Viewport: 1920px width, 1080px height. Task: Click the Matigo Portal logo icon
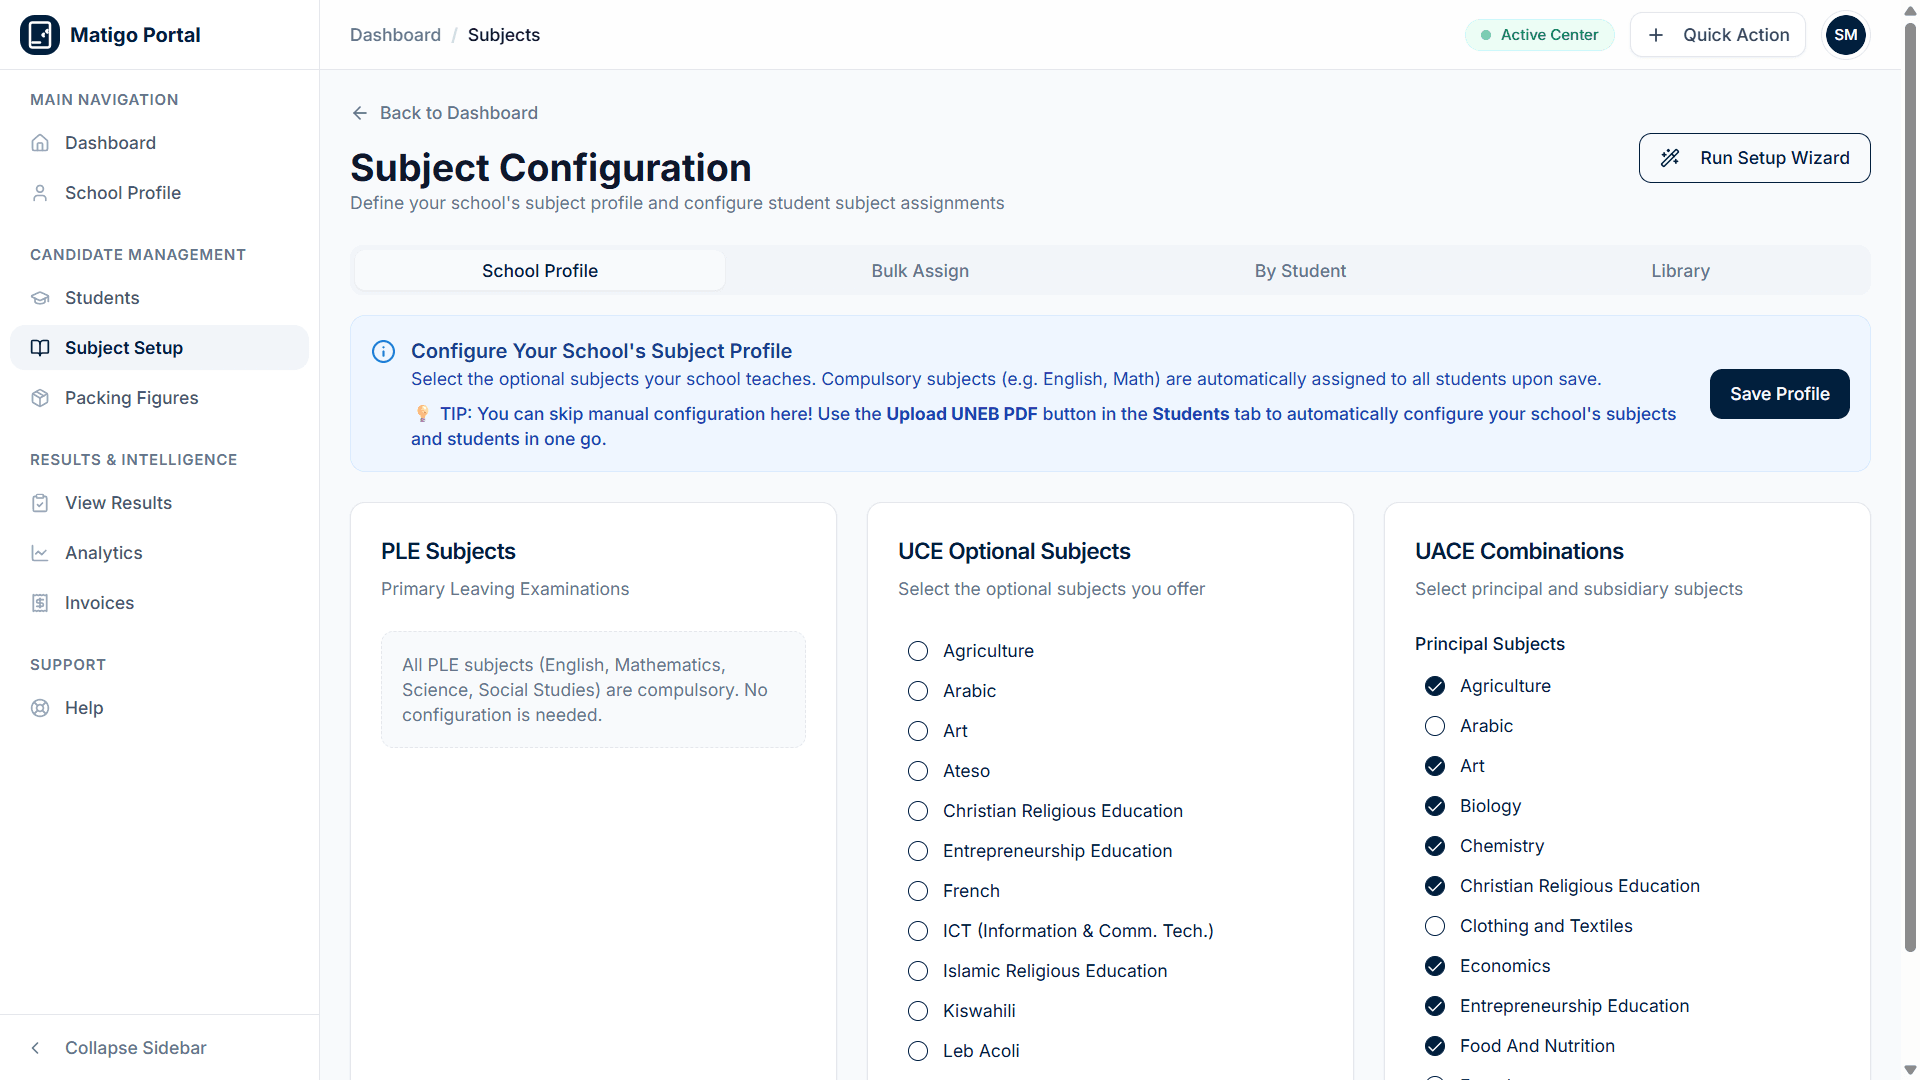pyautogui.click(x=40, y=35)
